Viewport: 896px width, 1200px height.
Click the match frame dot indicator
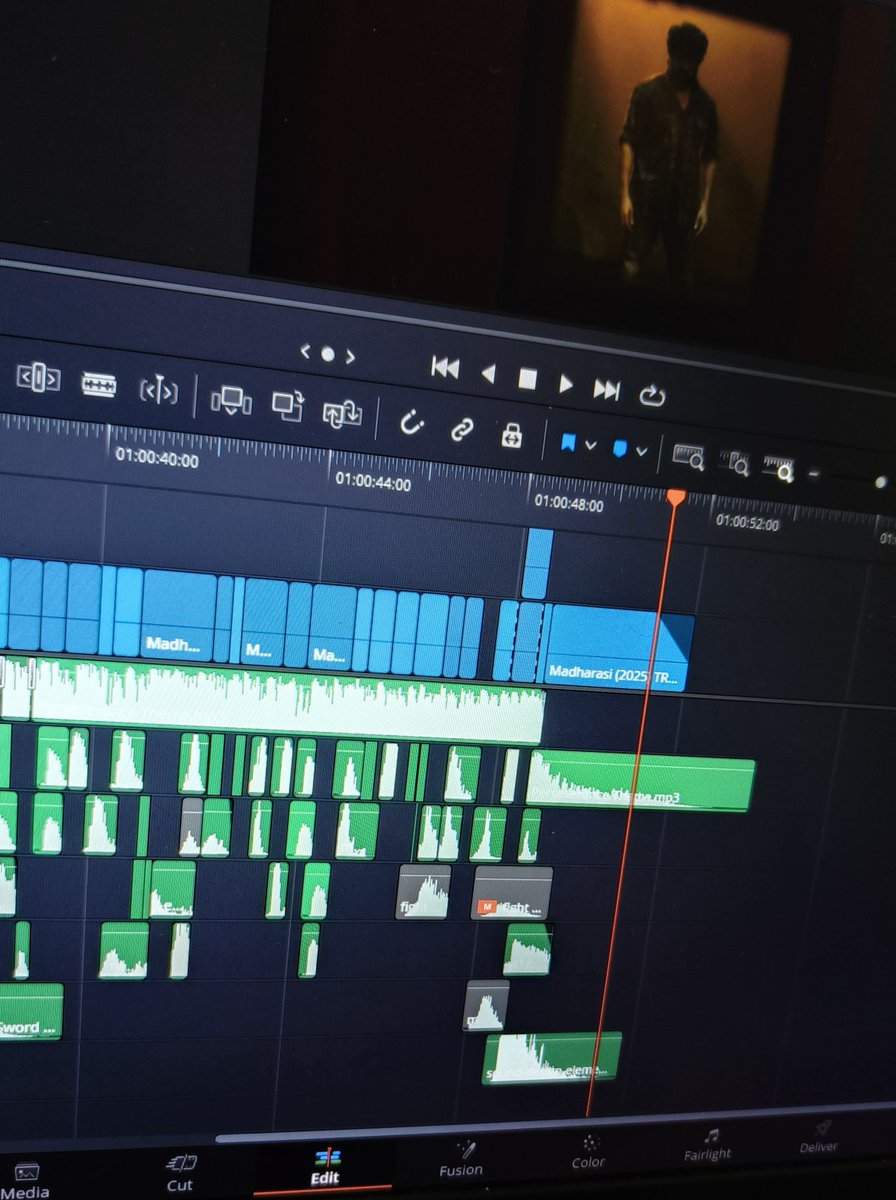pos(326,354)
